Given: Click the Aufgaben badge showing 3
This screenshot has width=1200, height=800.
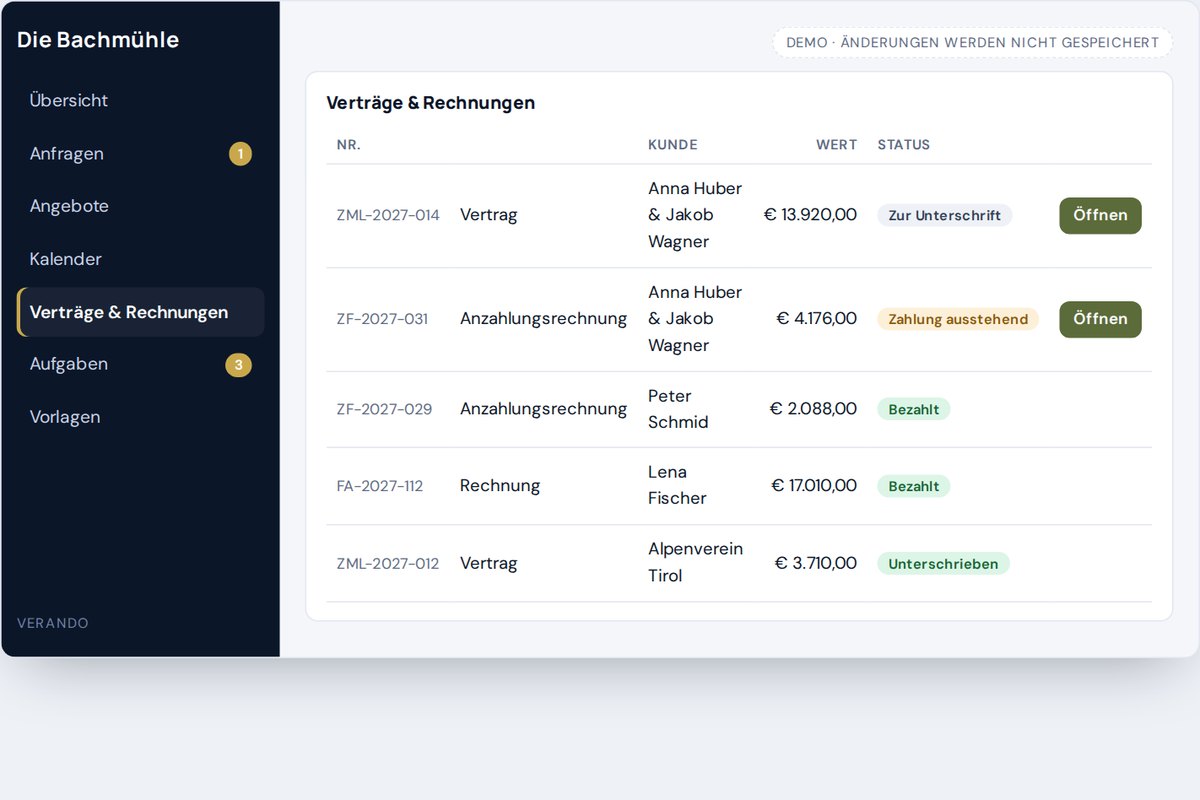Looking at the screenshot, I should (238, 365).
